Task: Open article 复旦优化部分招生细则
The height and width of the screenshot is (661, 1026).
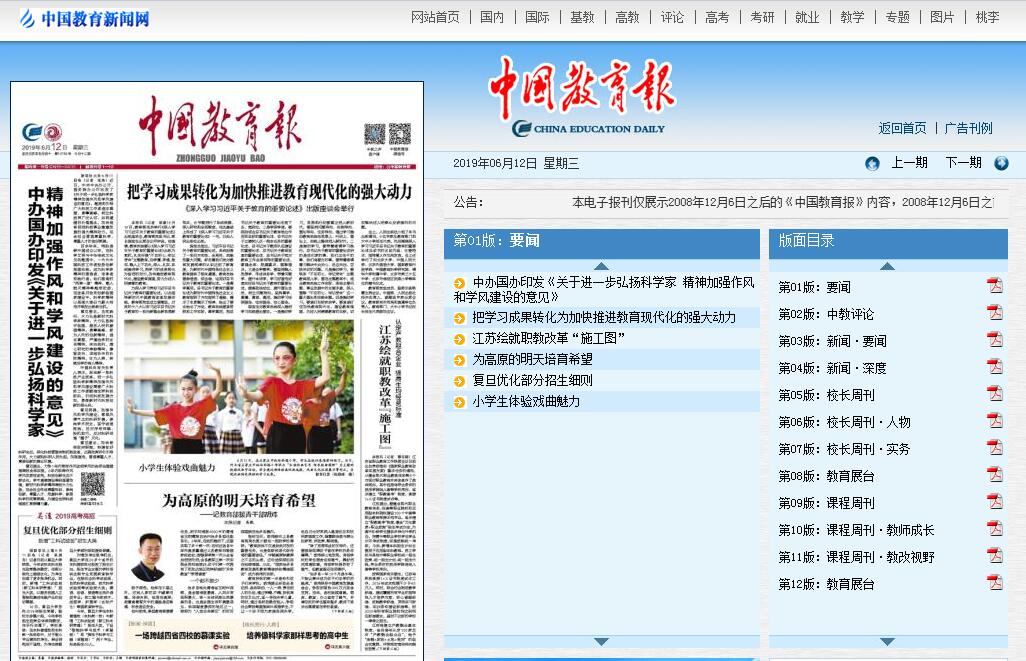Action: click(x=533, y=380)
